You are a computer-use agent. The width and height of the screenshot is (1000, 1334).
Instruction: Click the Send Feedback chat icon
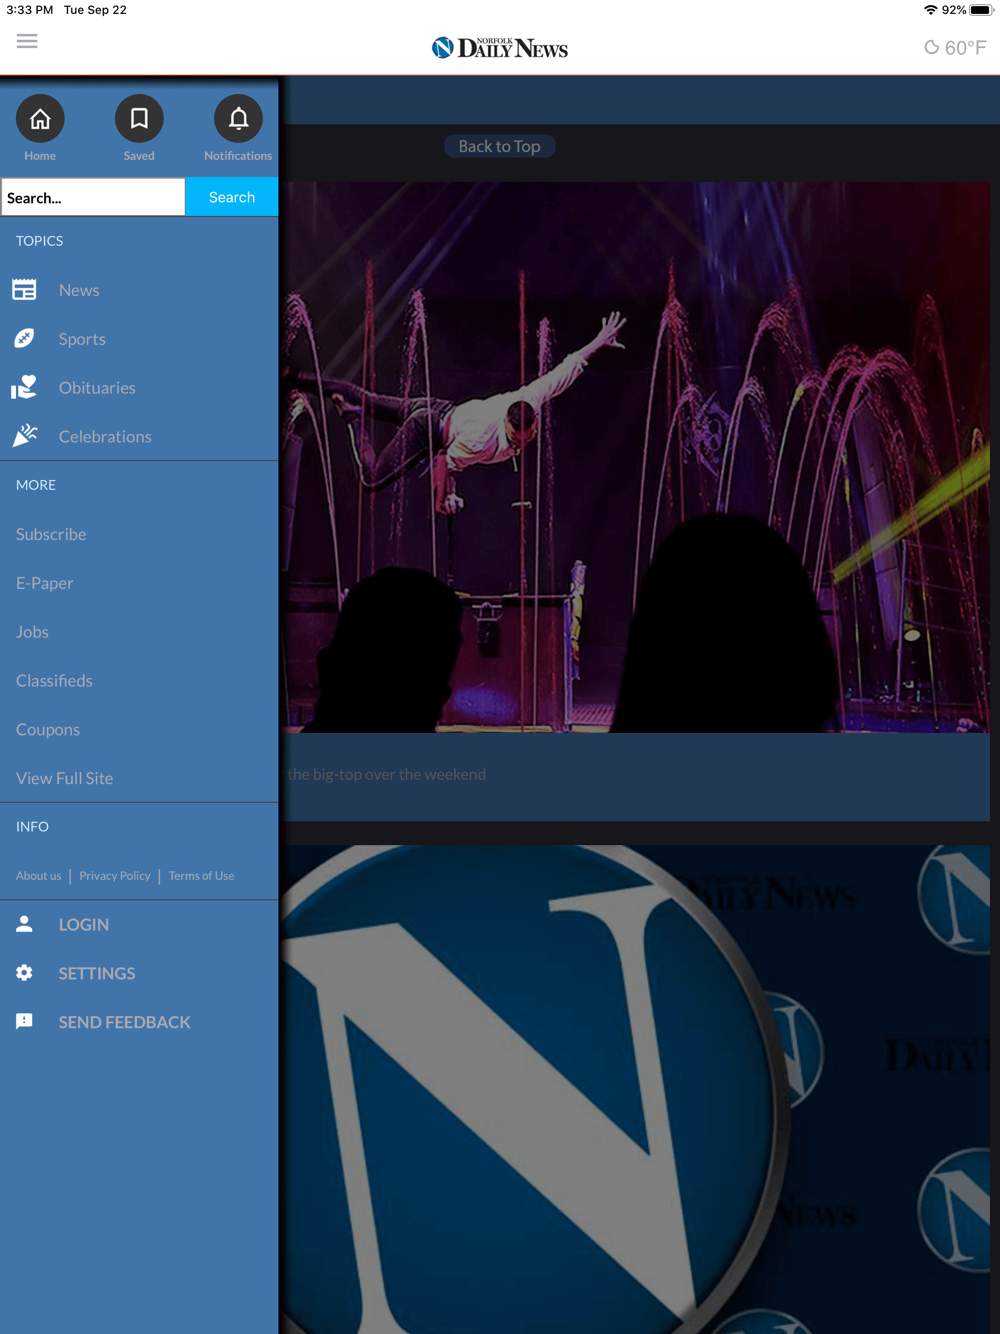(24, 1021)
